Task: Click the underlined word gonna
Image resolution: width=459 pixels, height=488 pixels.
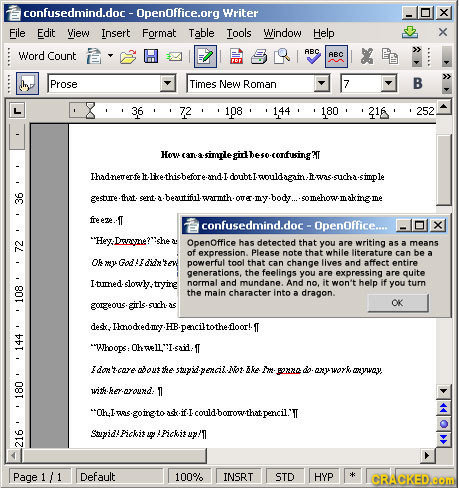Action: [289, 370]
